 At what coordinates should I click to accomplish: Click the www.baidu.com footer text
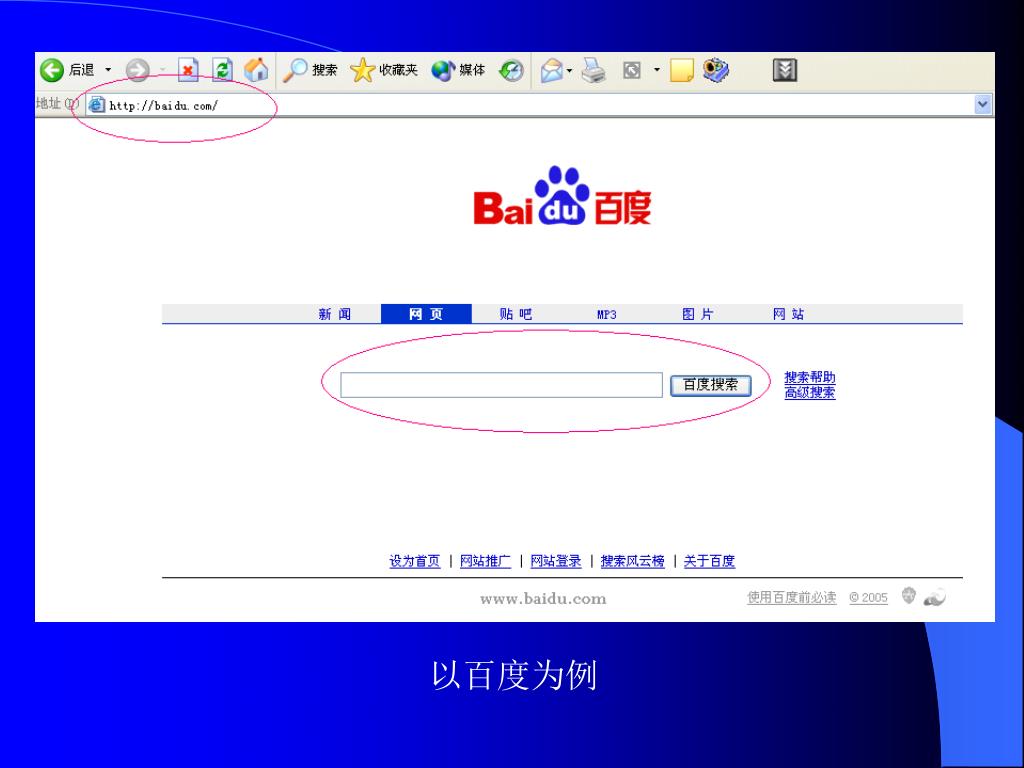[543, 599]
